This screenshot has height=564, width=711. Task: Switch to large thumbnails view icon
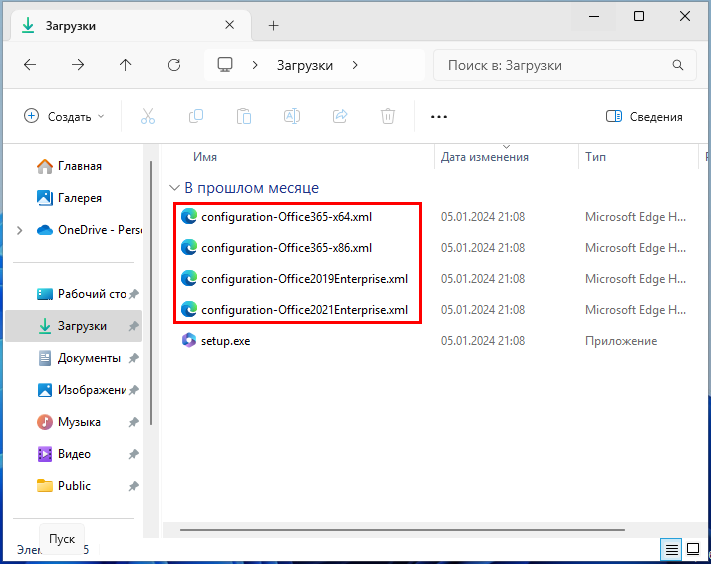(x=693, y=549)
